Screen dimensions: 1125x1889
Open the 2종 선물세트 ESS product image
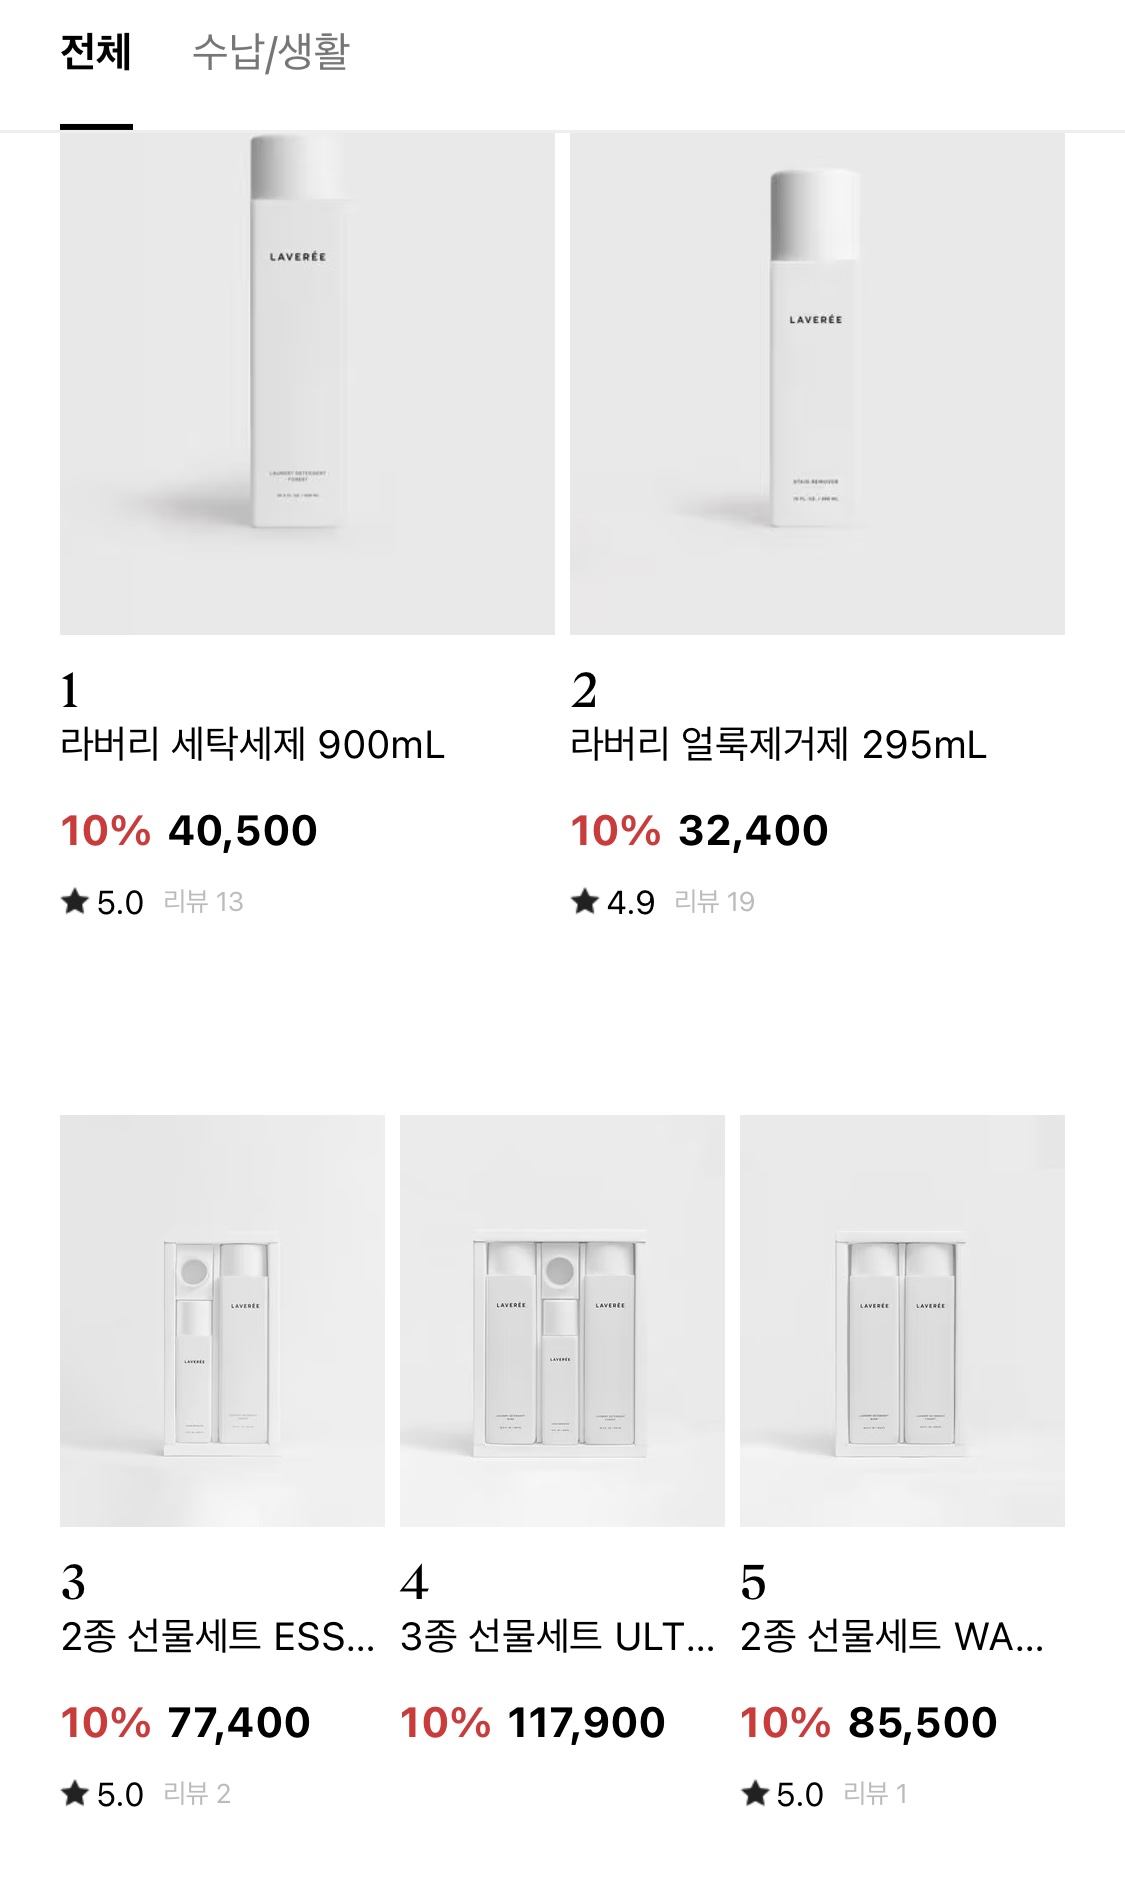pyautogui.click(x=222, y=1320)
